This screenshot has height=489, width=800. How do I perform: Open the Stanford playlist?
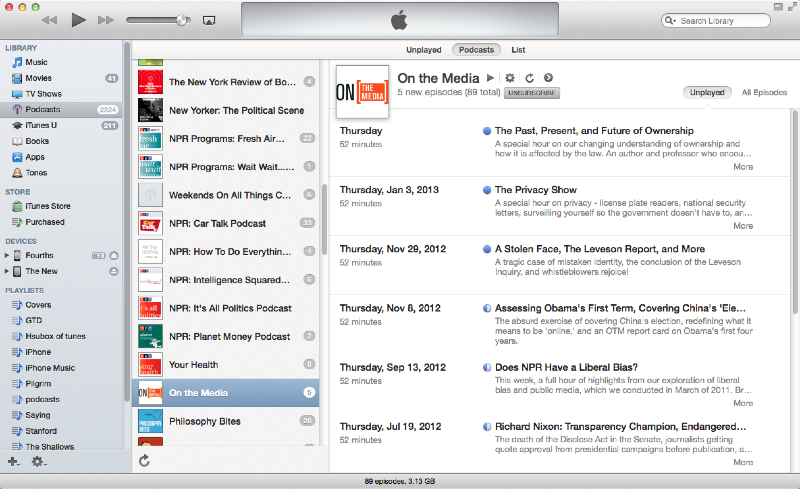(41, 431)
